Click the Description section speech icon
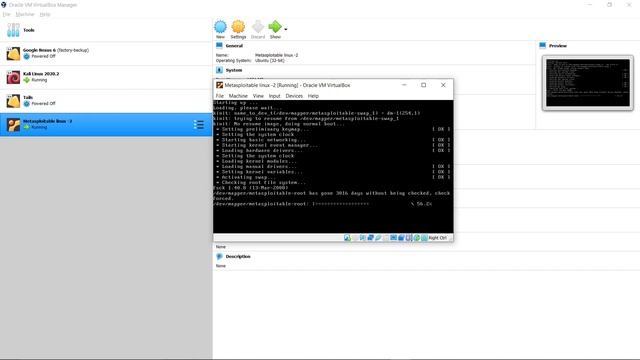 pyautogui.click(x=219, y=256)
